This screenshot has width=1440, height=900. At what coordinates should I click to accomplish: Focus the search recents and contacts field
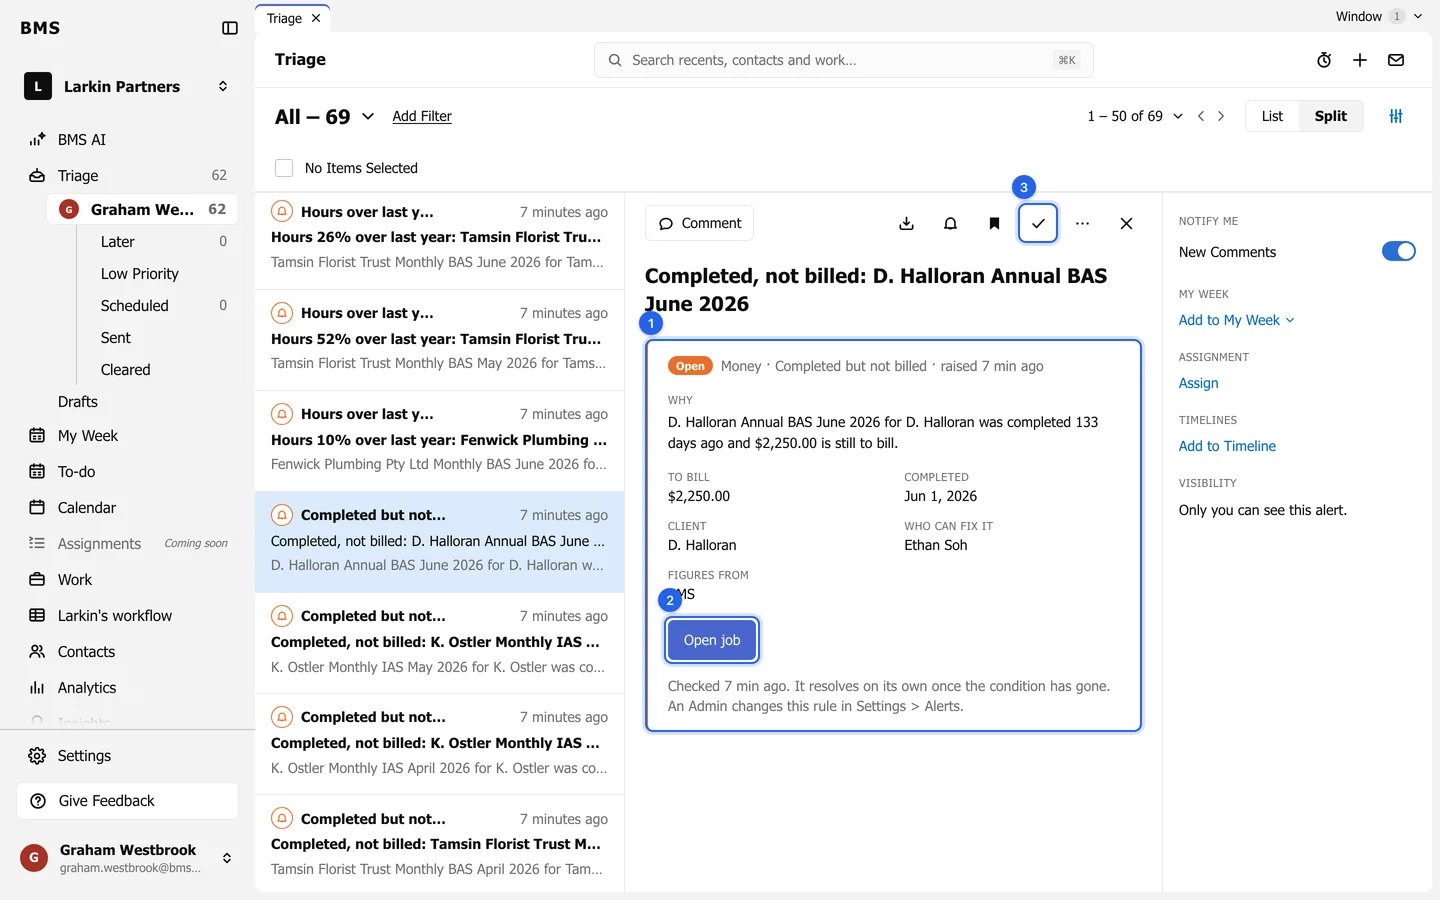click(843, 60)
